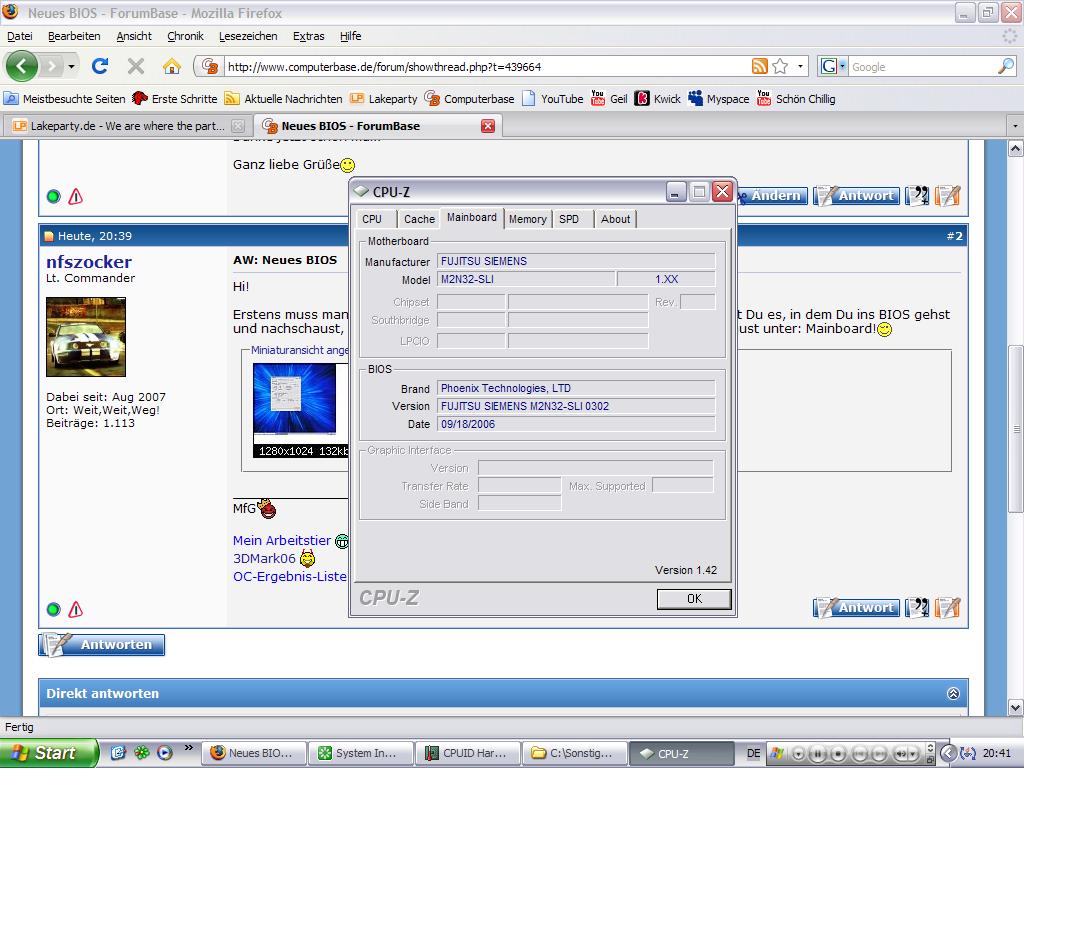Image resolution: width=1082 pixels, height=935 pixels.
Task: Click nfszocker's car avatar image
Action: pyautogui.click(x=86, y=337)
